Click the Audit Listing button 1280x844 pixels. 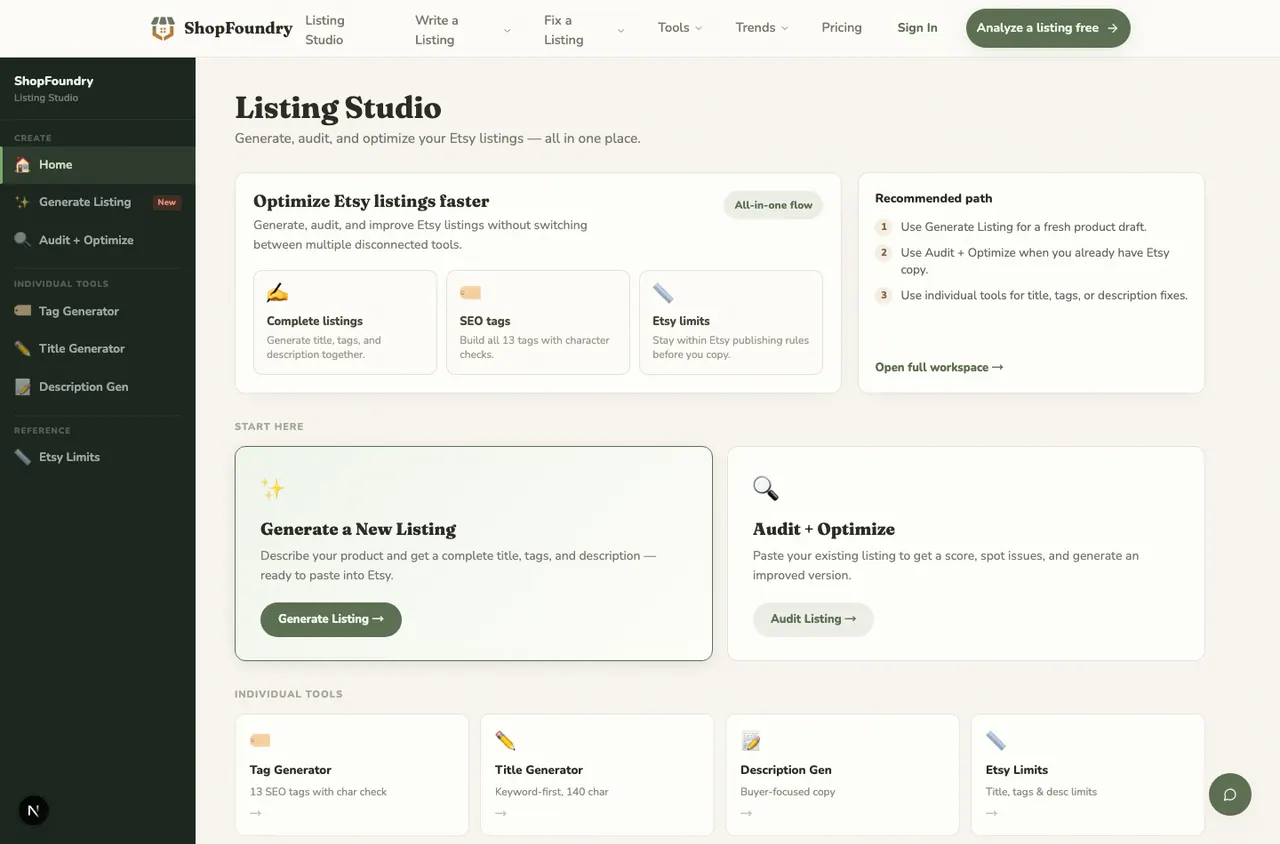pyautogui.click(x=813, y=619)
